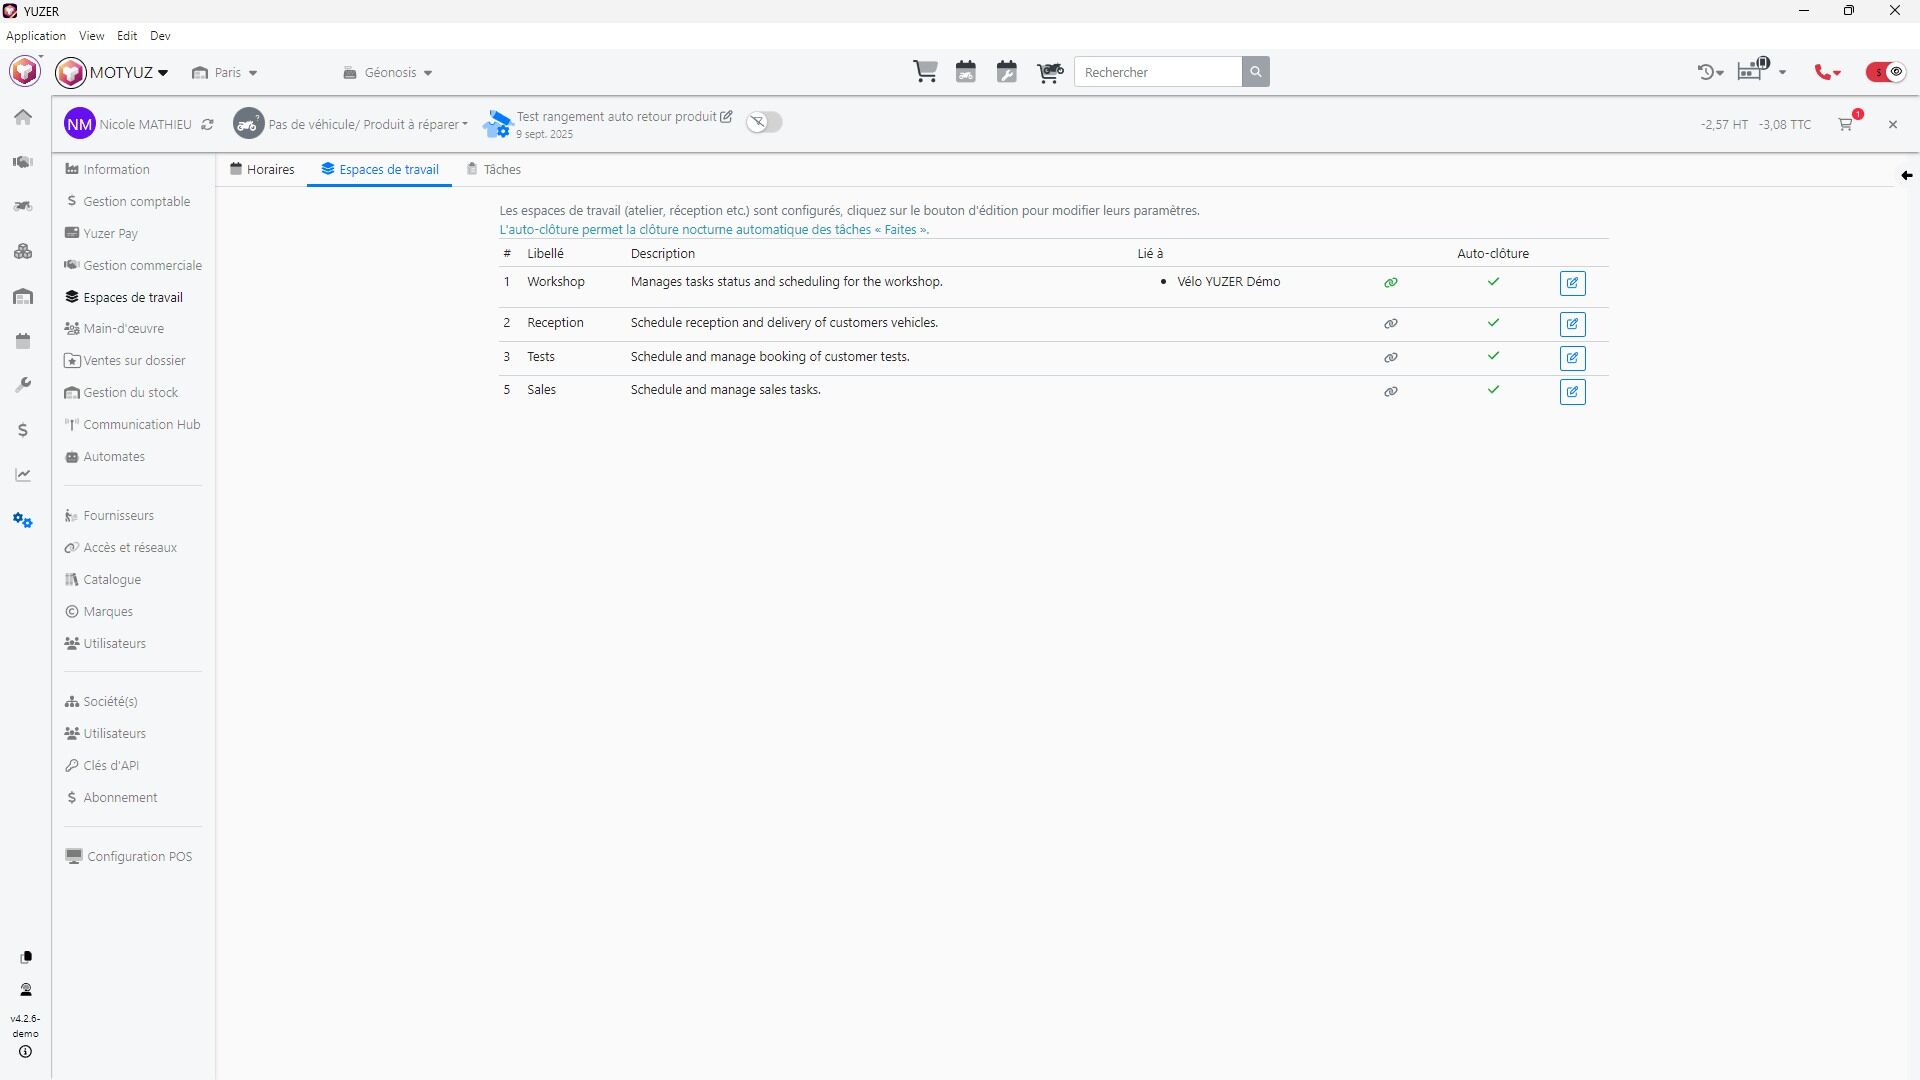Open Gestion du stock settings link
Viewport: 1920px width, 1080px height.
coord(130,393)
